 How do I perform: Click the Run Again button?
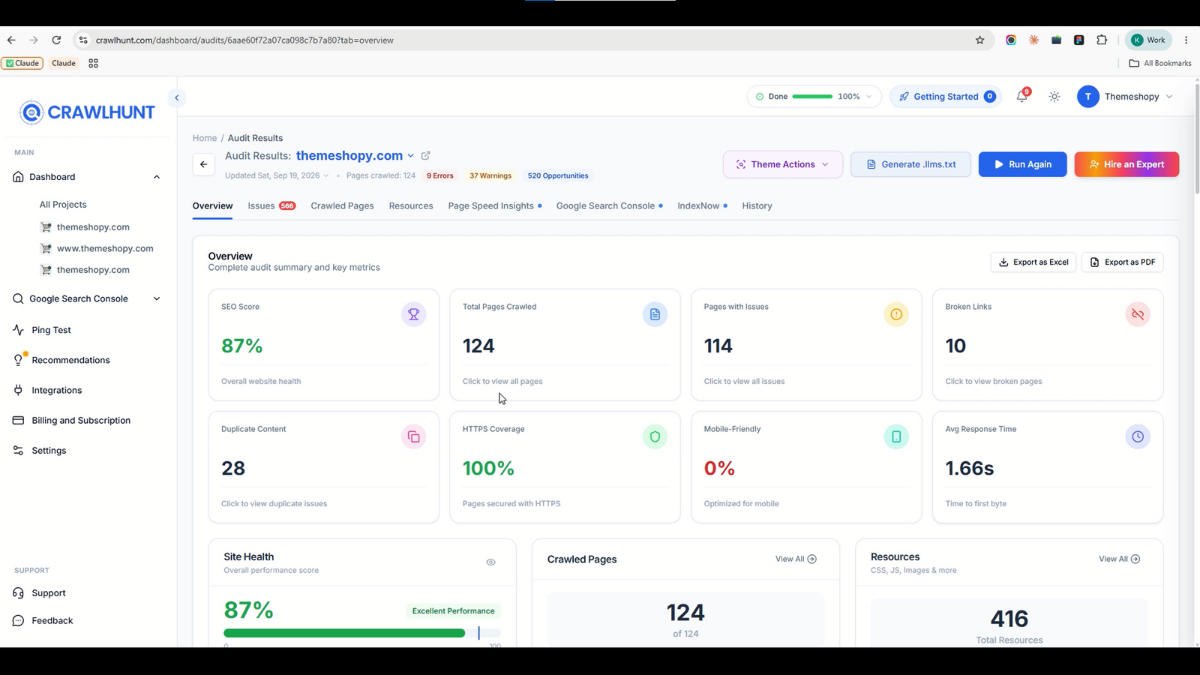pos(1022,164)
